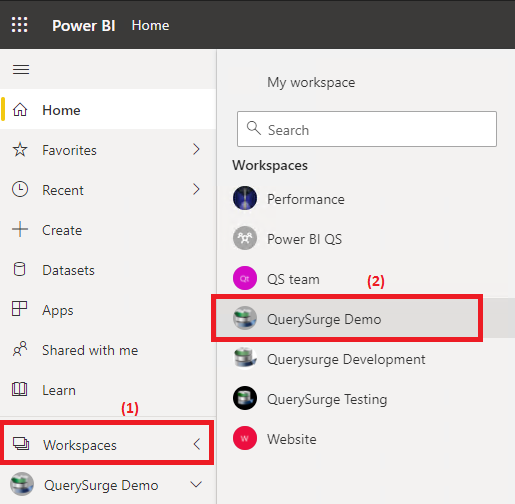Open the Power BI QS workspace
Screen dimensions: 515x504
(365, 239)
